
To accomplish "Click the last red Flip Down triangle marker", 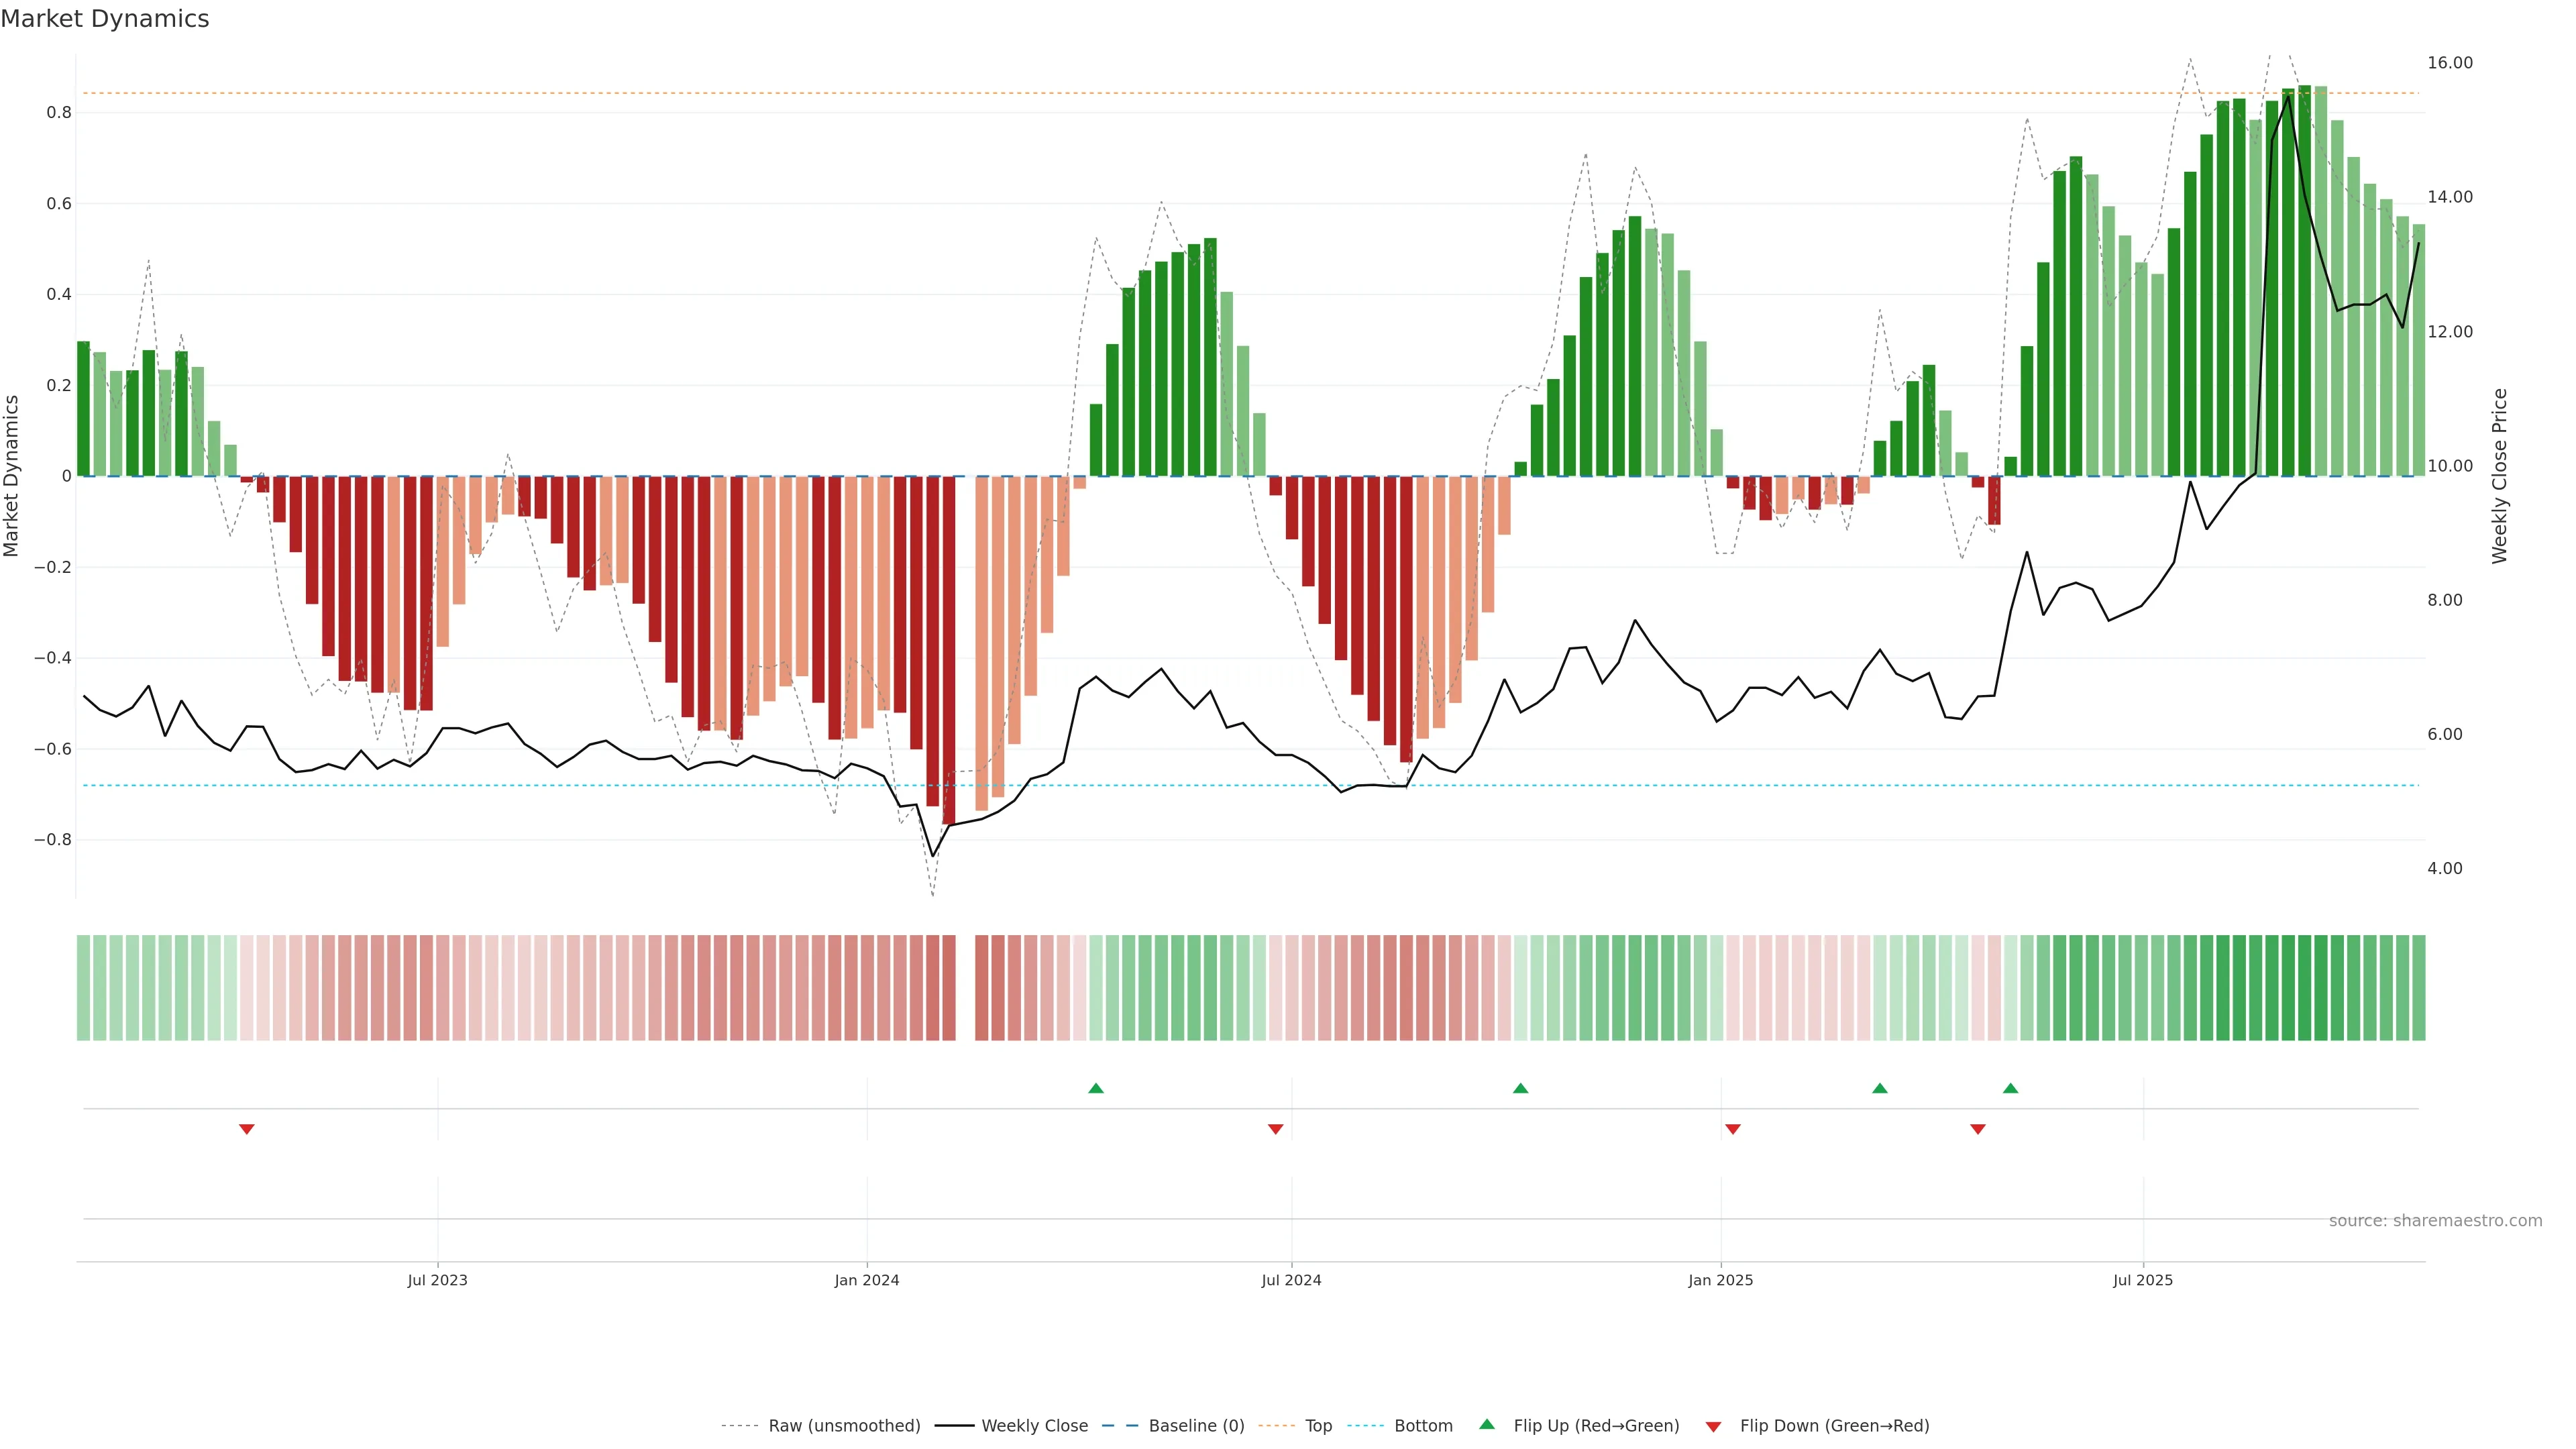I will [x=1977, y=1129].
